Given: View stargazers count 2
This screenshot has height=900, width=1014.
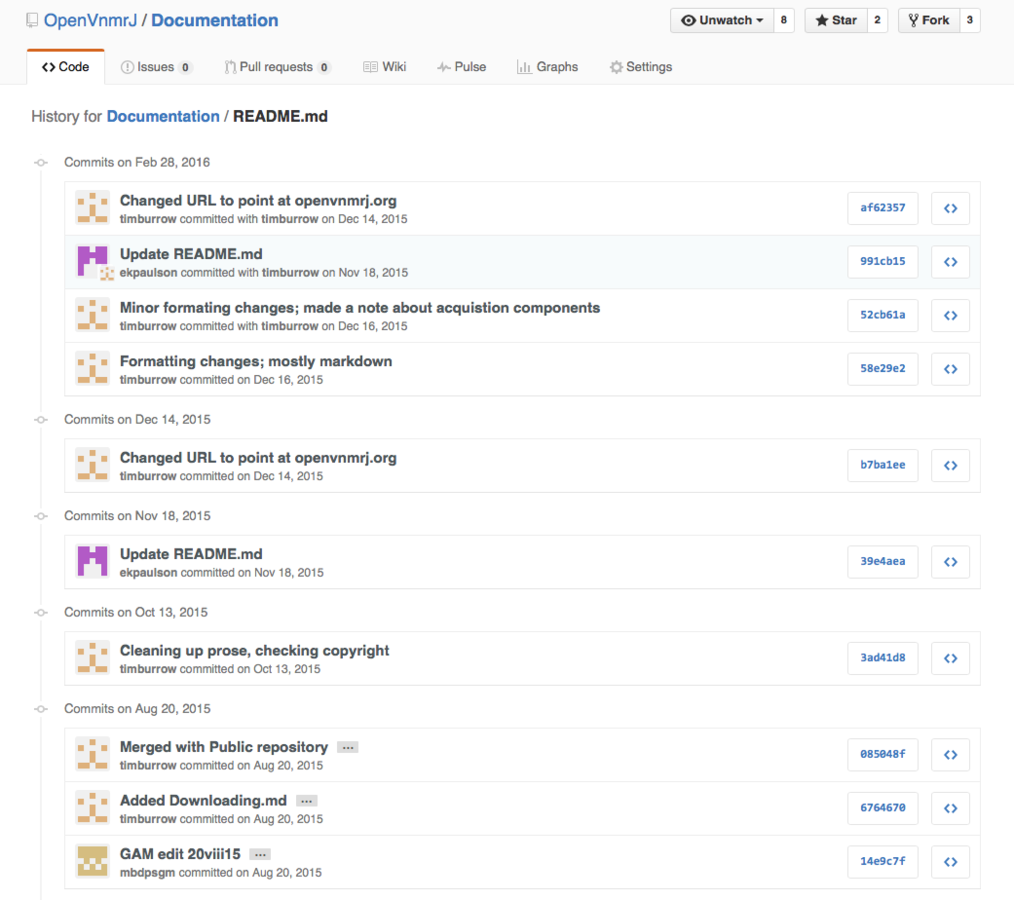Looking at the screenshot, I should pyautogui.click(x=877, y=20).
